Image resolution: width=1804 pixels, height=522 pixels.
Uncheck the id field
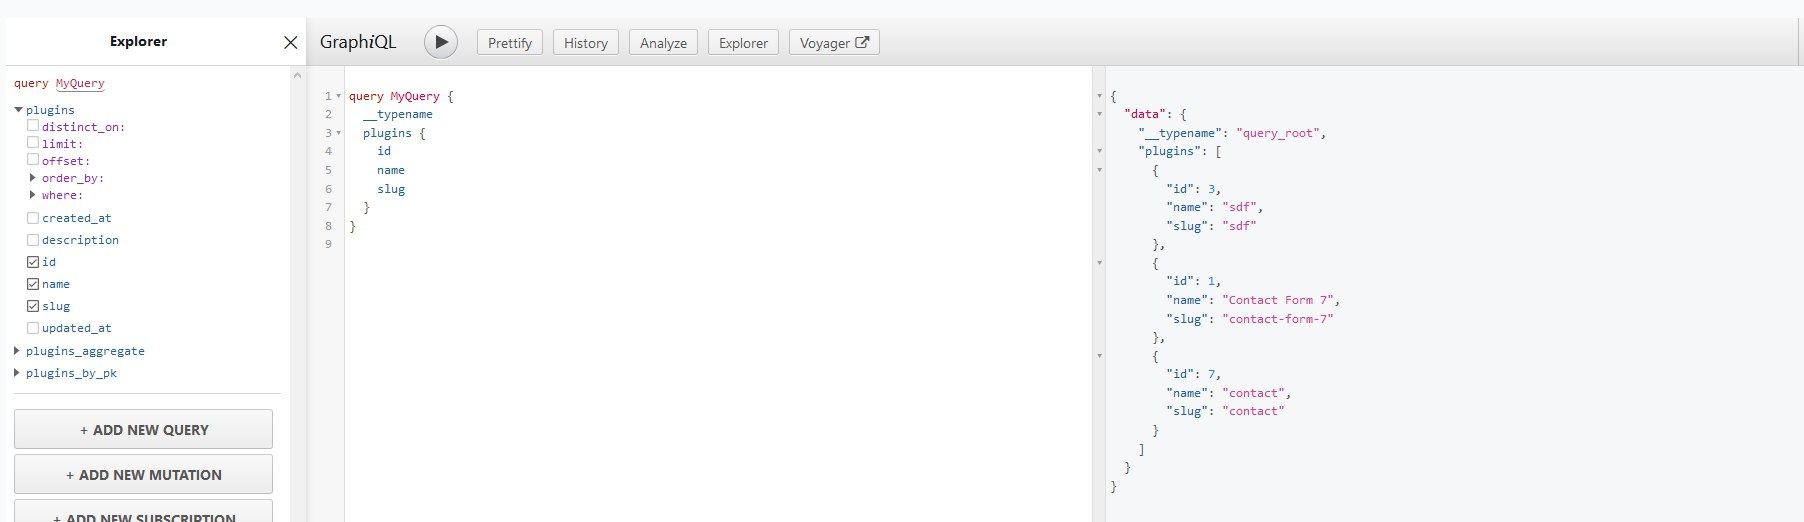(x=33, y=261)
